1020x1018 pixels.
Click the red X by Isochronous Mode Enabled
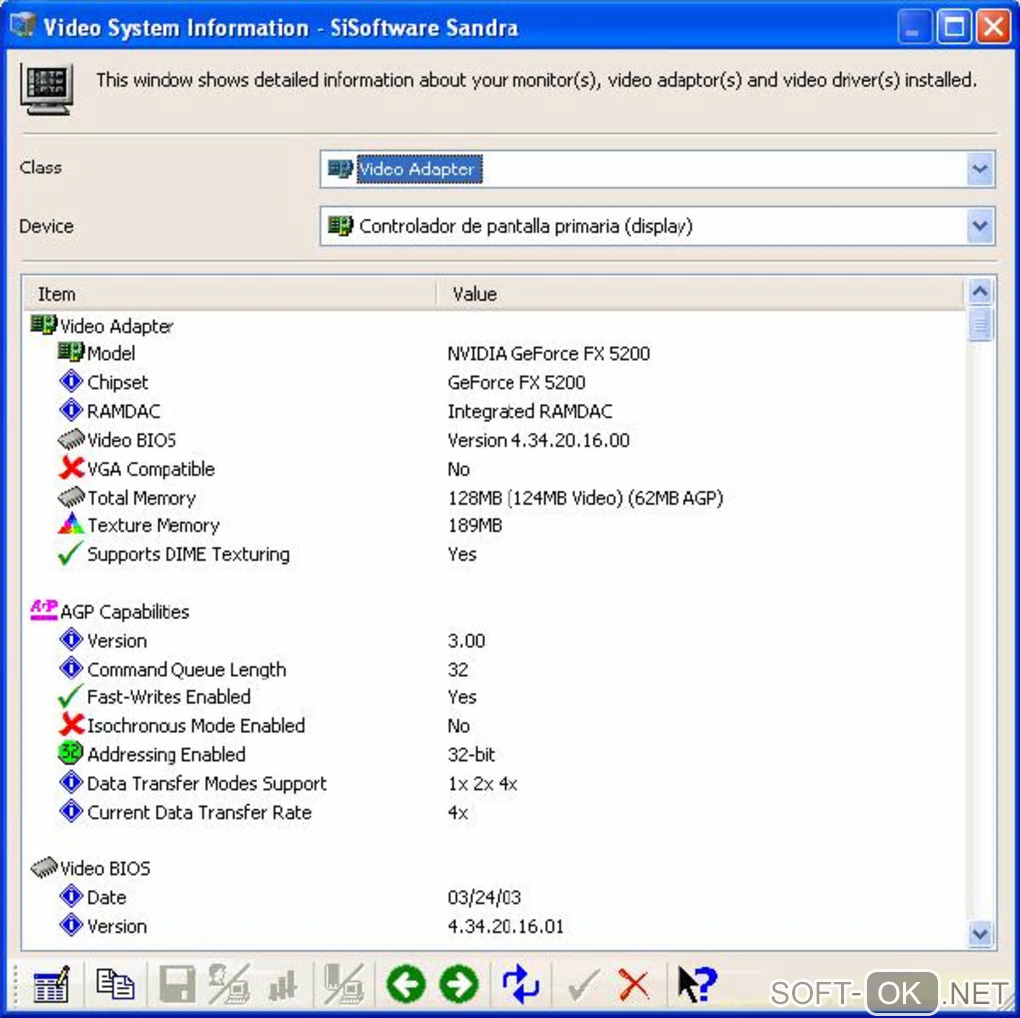pyautogui.click(x=71, y=723)
